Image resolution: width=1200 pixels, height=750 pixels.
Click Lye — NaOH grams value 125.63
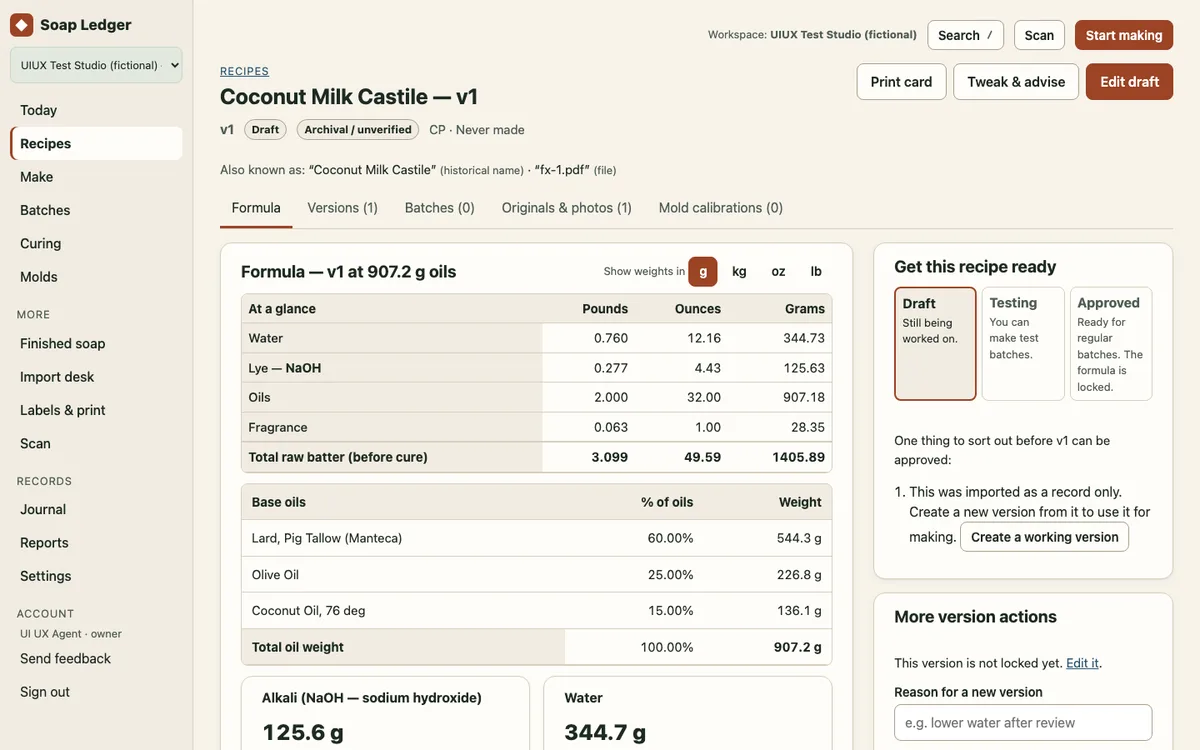click(804, 368)
